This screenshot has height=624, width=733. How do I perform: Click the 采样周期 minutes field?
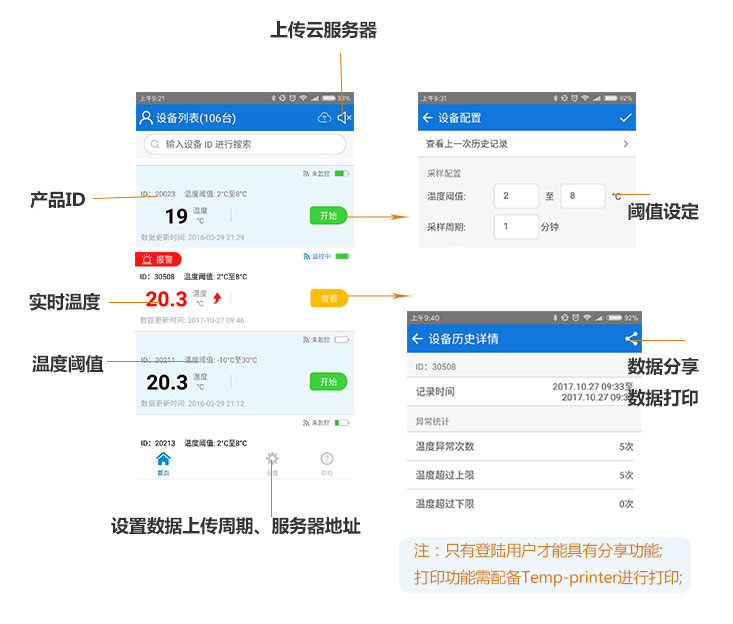pyautogui.click(x=516, y=227)
